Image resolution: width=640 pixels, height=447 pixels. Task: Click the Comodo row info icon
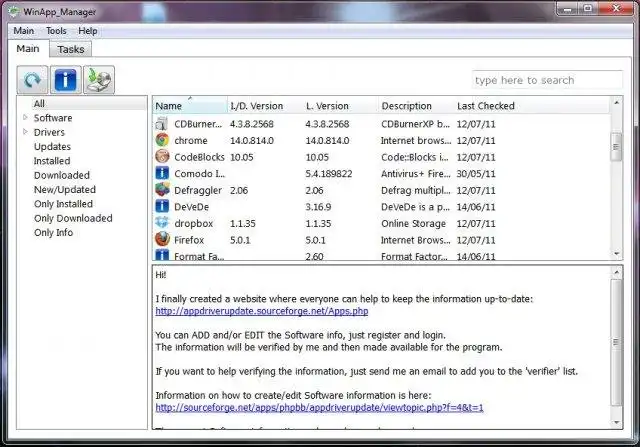[x=162, y=173]
